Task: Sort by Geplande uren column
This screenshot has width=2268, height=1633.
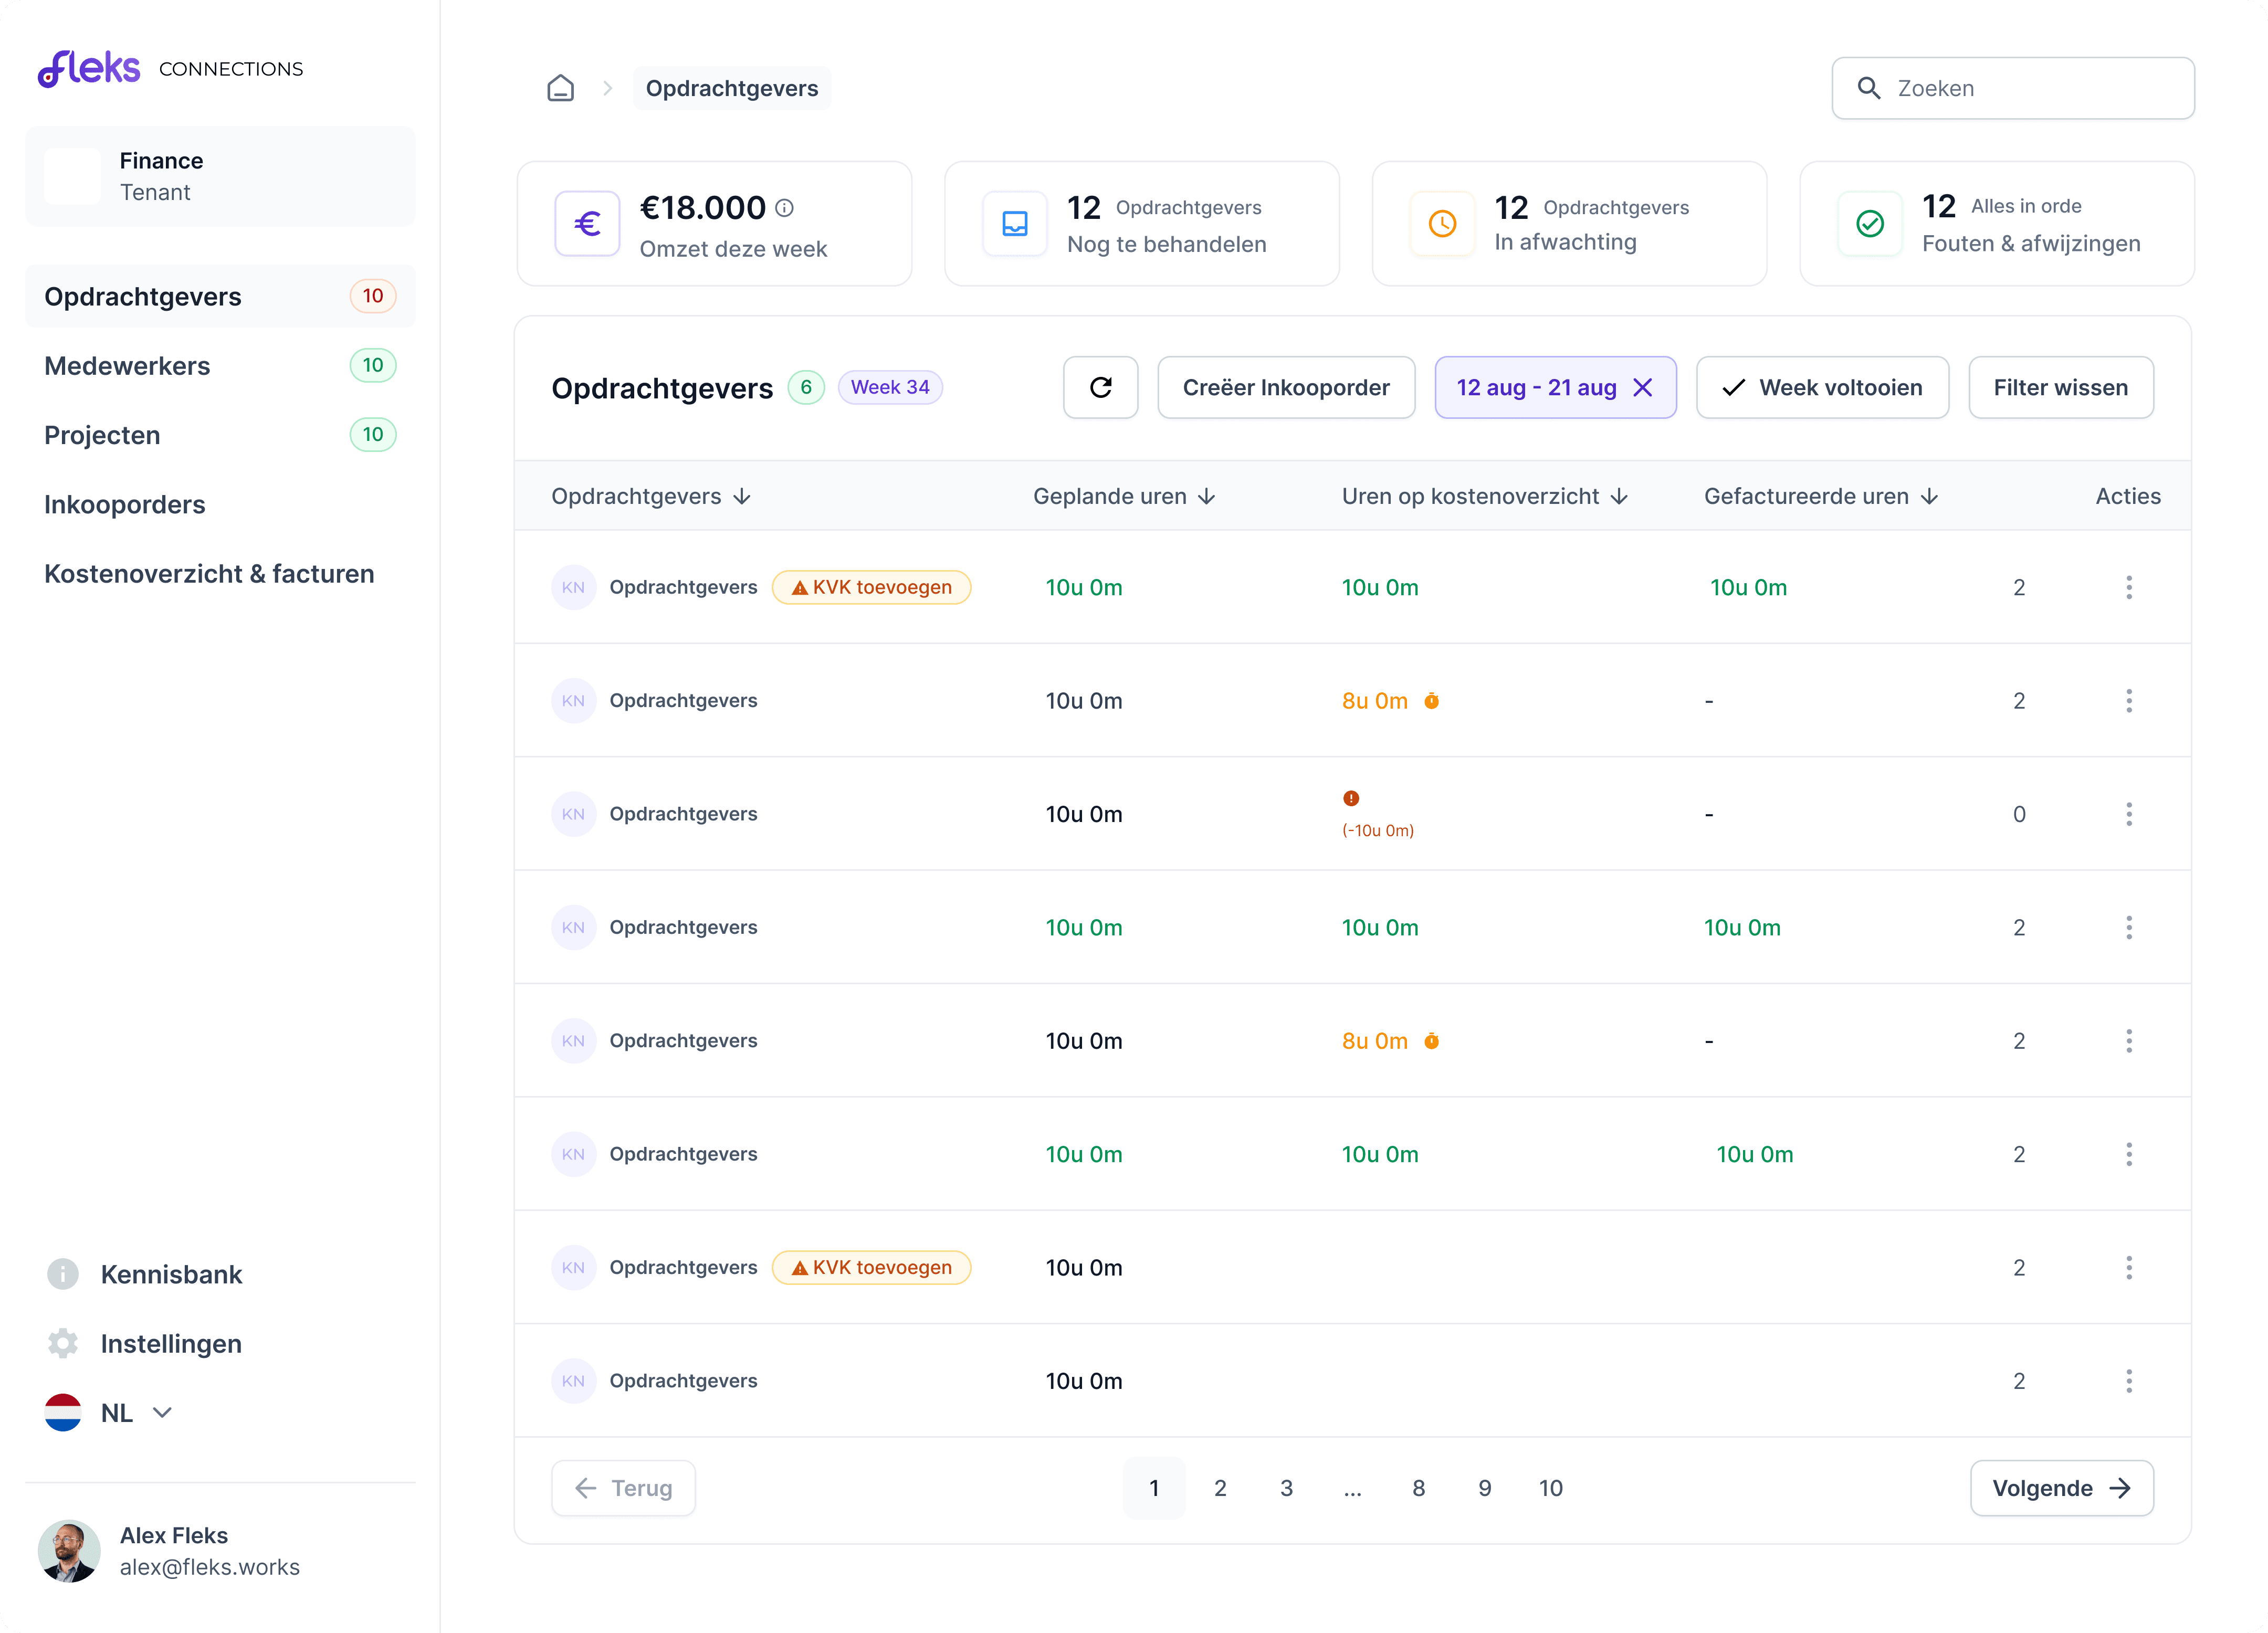Action: click(x=1124, y=496)
